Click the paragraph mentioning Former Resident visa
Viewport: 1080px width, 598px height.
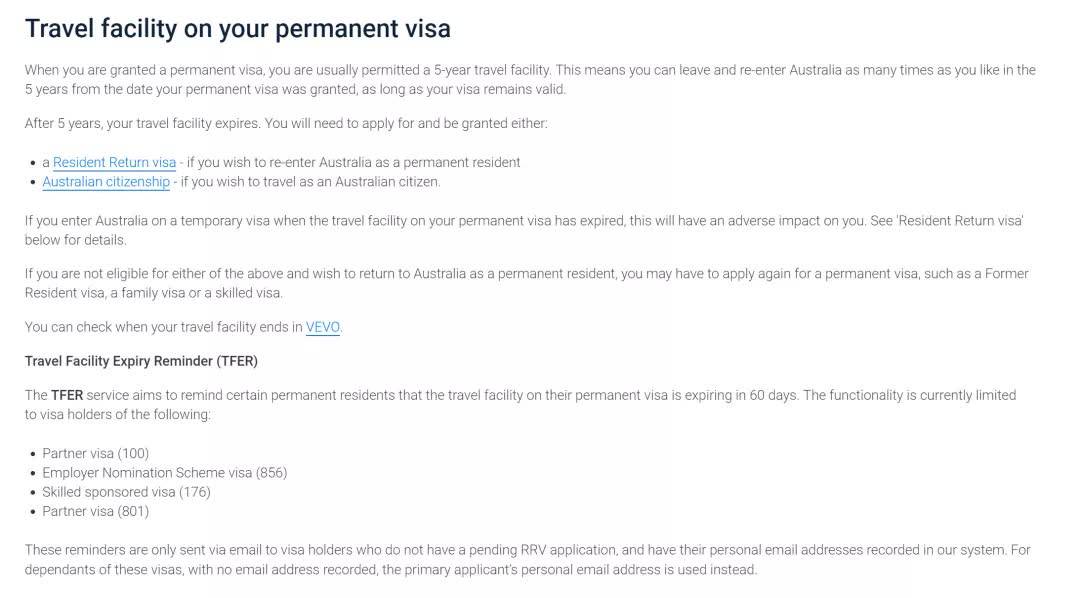click(x=527, y=283)
